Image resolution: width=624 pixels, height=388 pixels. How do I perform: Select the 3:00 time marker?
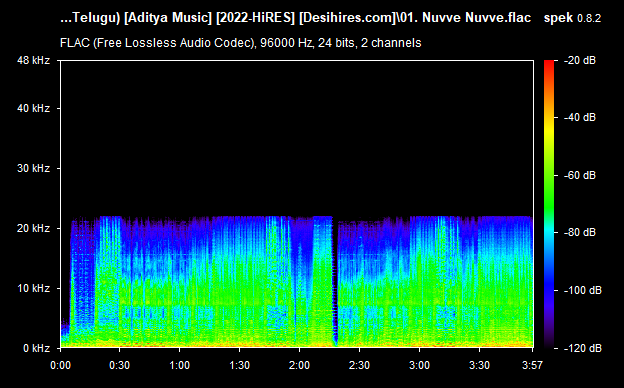[419, 365]
